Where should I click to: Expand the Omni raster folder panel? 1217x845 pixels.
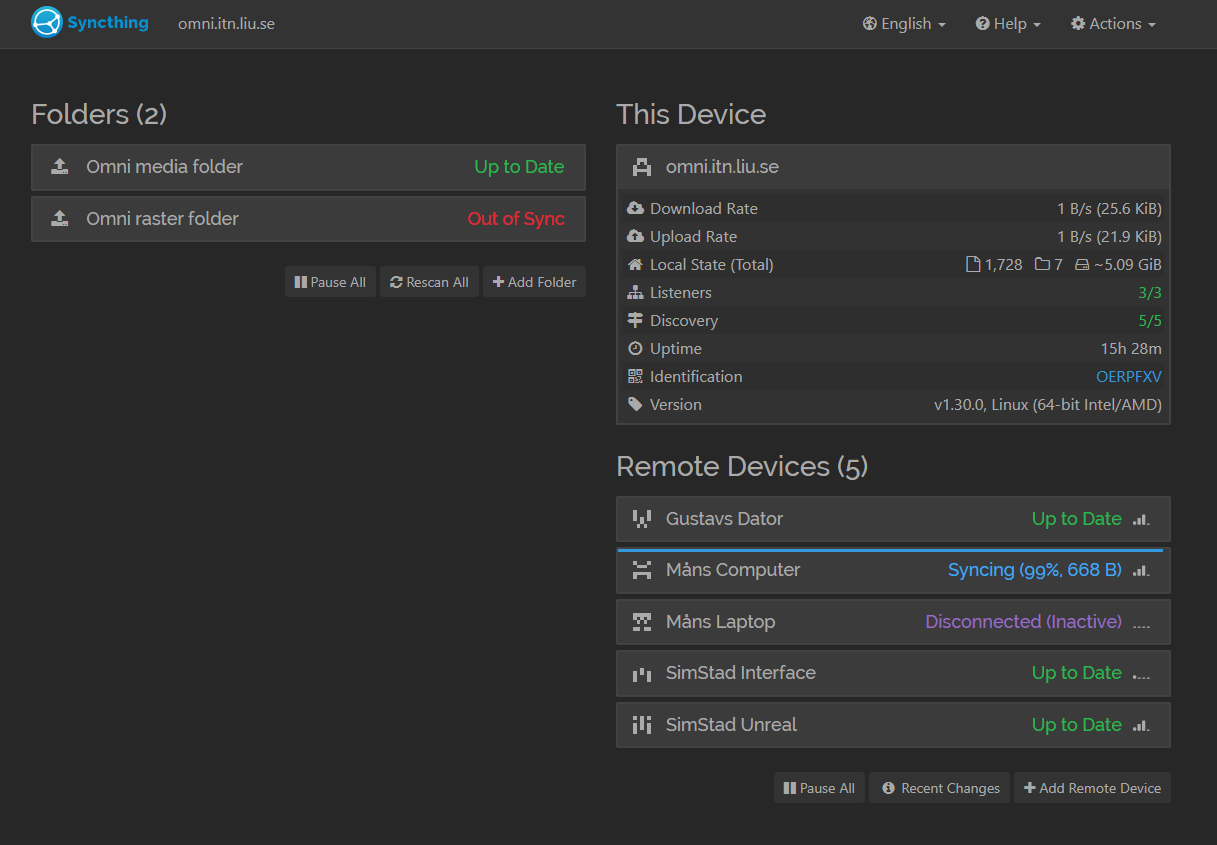[x=308, y=219]
